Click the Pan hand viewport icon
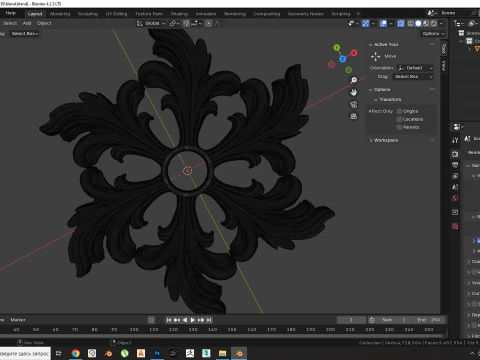The image size is (480, 360). click(354, 92)
